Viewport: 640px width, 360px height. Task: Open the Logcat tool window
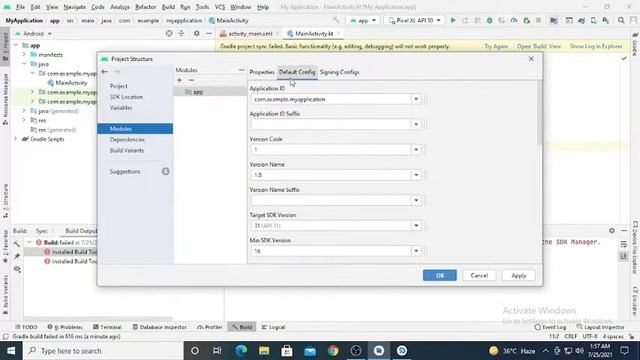273,327
